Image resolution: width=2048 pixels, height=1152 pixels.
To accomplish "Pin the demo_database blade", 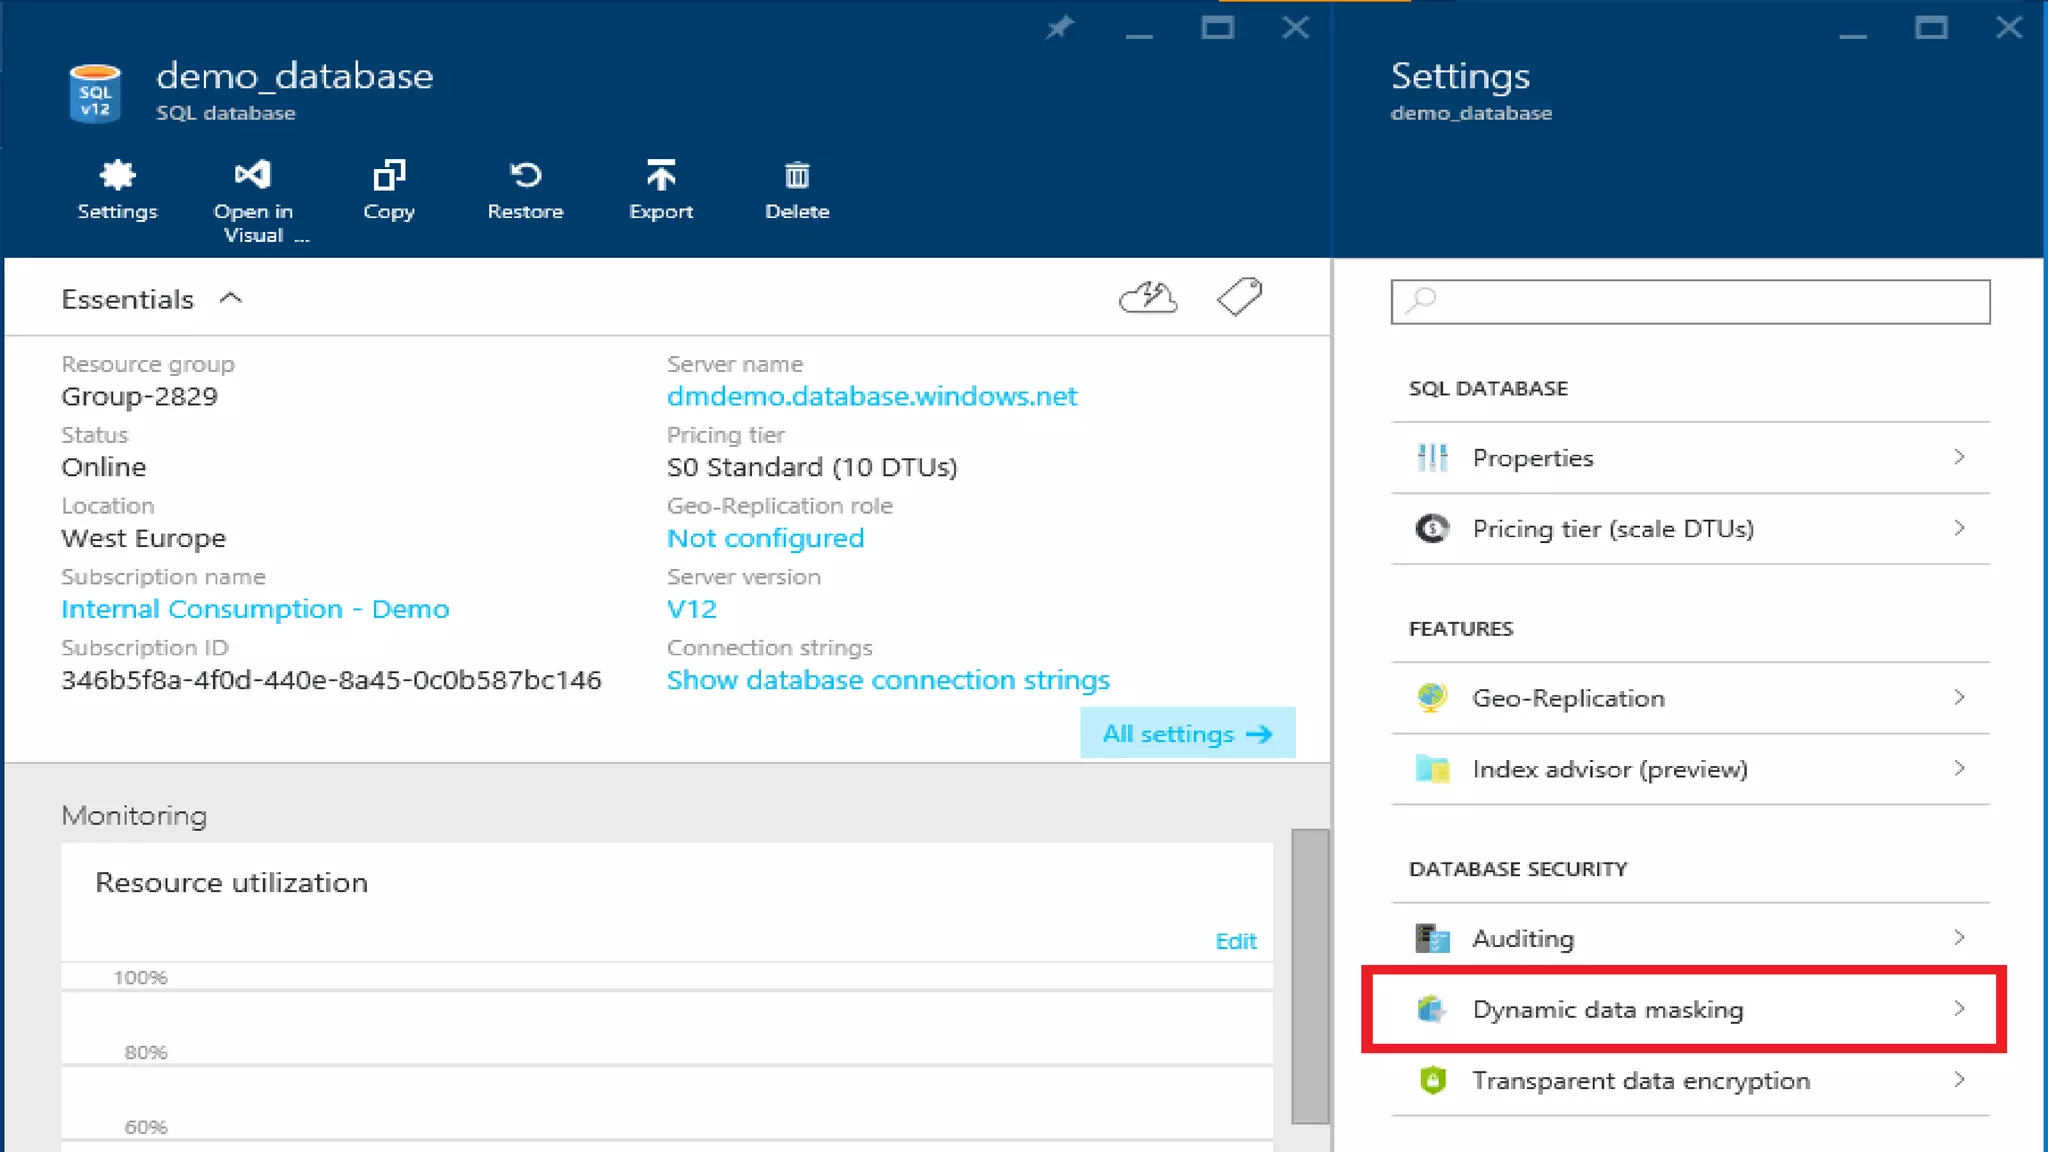I will tap(1060, 27).
